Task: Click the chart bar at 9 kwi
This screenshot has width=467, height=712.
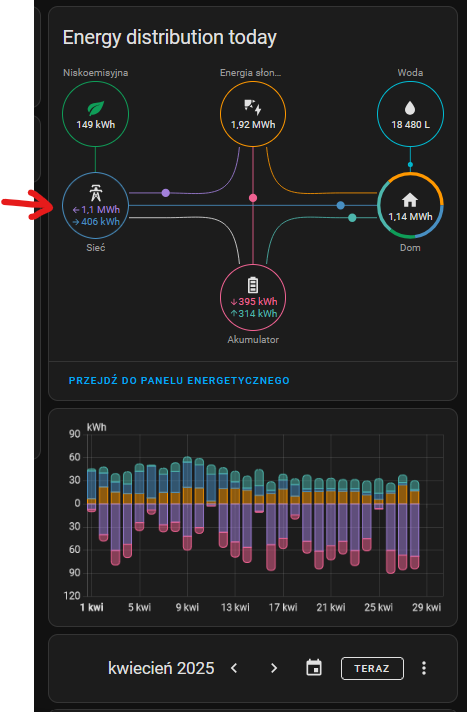Action: (187, 504)
